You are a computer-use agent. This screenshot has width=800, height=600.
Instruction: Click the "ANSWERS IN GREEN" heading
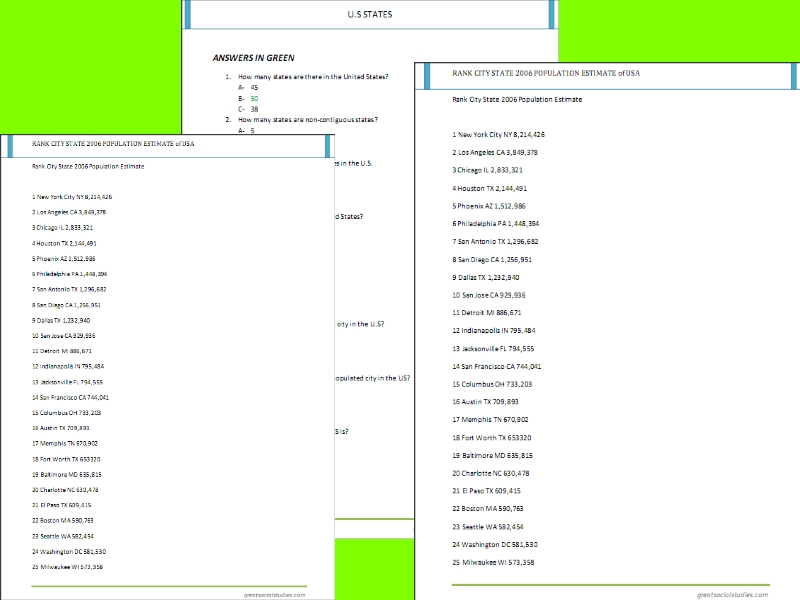(254, 58)
